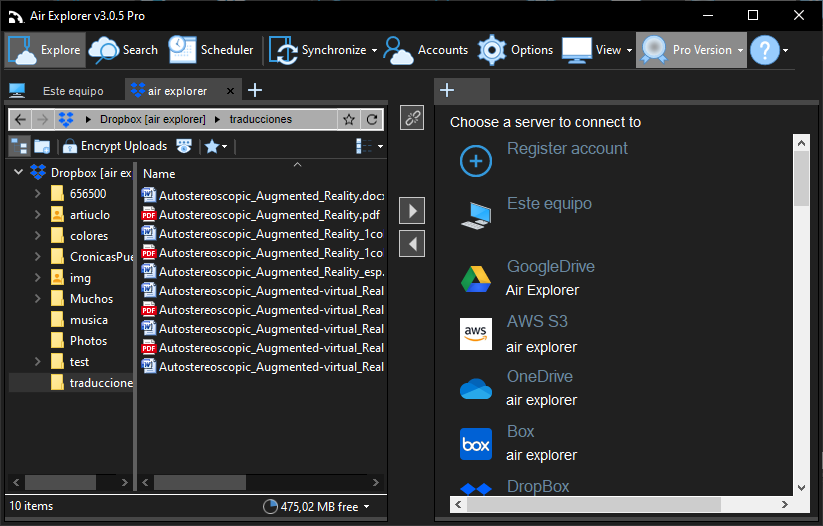Add a new tab in left pane
Screen dimensions: 823x526
(x=255, y=90)
